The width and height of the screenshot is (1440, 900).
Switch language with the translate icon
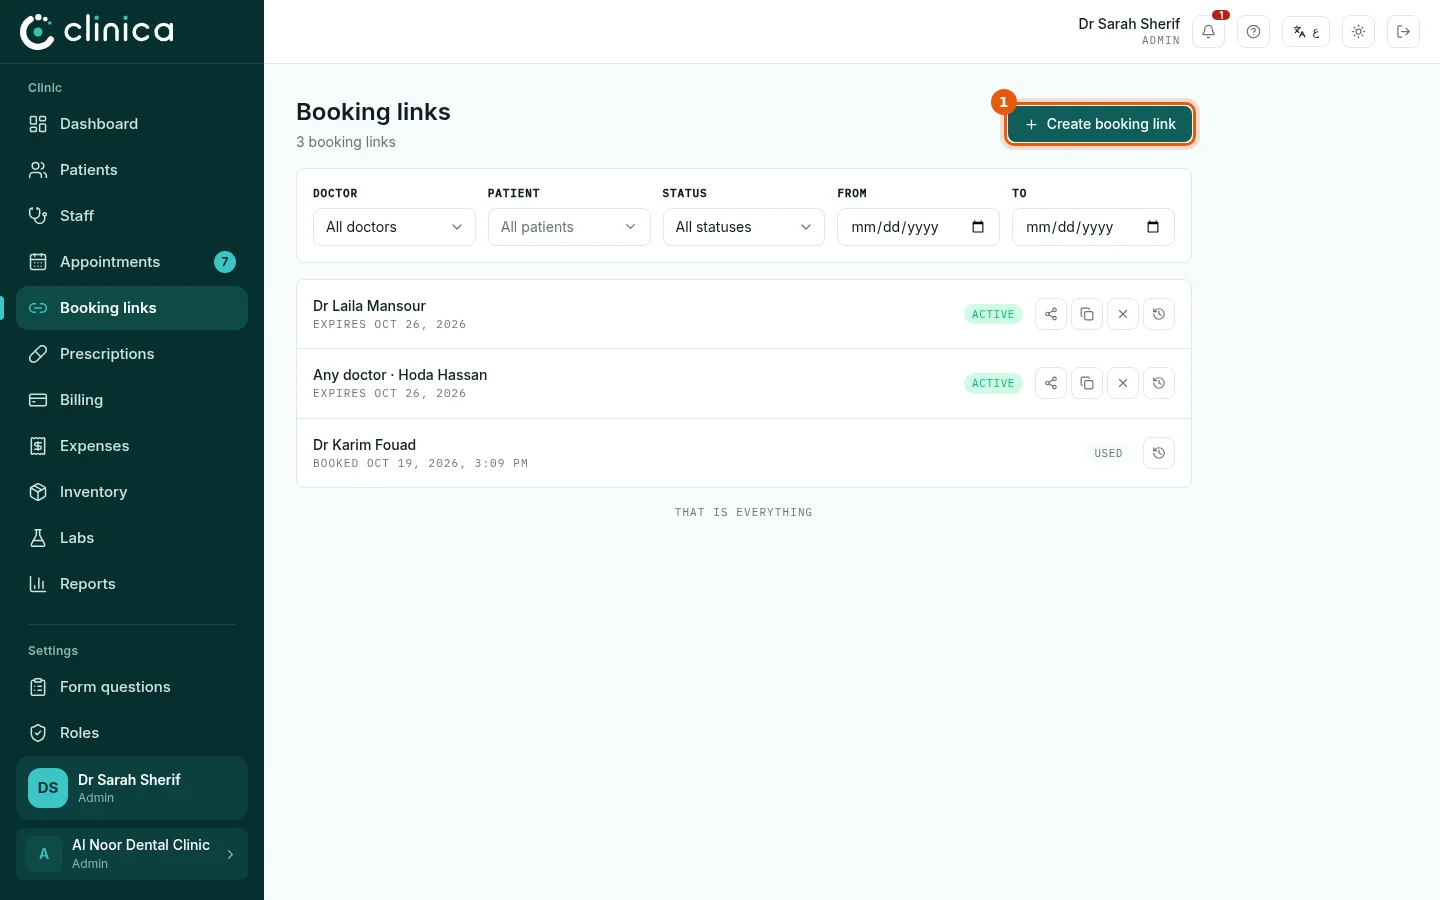coord(1306,32)
